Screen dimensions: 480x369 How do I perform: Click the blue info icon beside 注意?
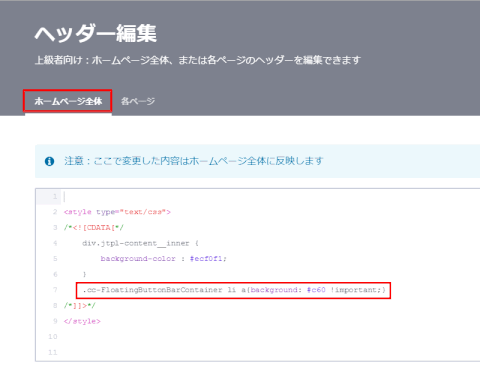(49, 161)
